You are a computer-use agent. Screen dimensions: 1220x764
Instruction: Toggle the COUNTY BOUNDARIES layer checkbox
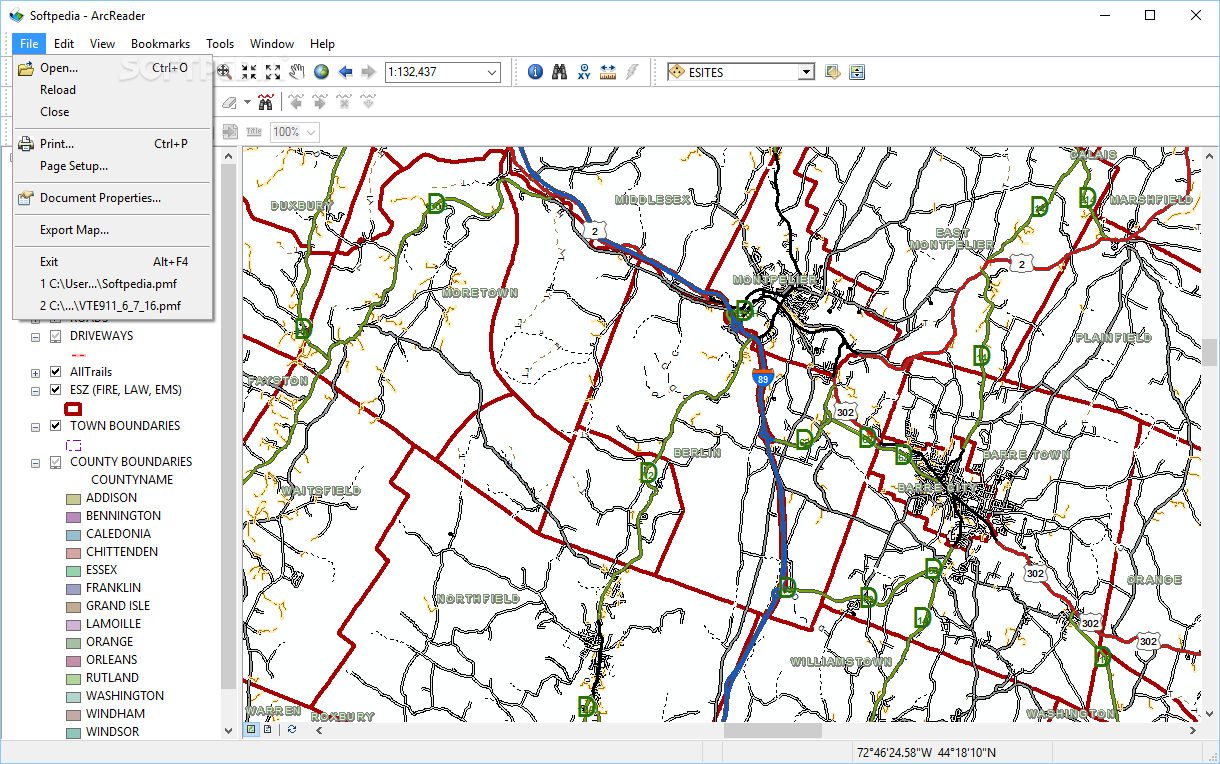pyautogui.click(x=56, y=462)
